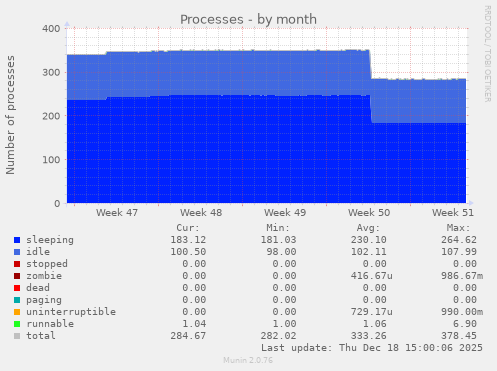This screenshot has width=497, height=371.
Task: Click sleeping minimum value 181.03
Action: coord(278,240)
